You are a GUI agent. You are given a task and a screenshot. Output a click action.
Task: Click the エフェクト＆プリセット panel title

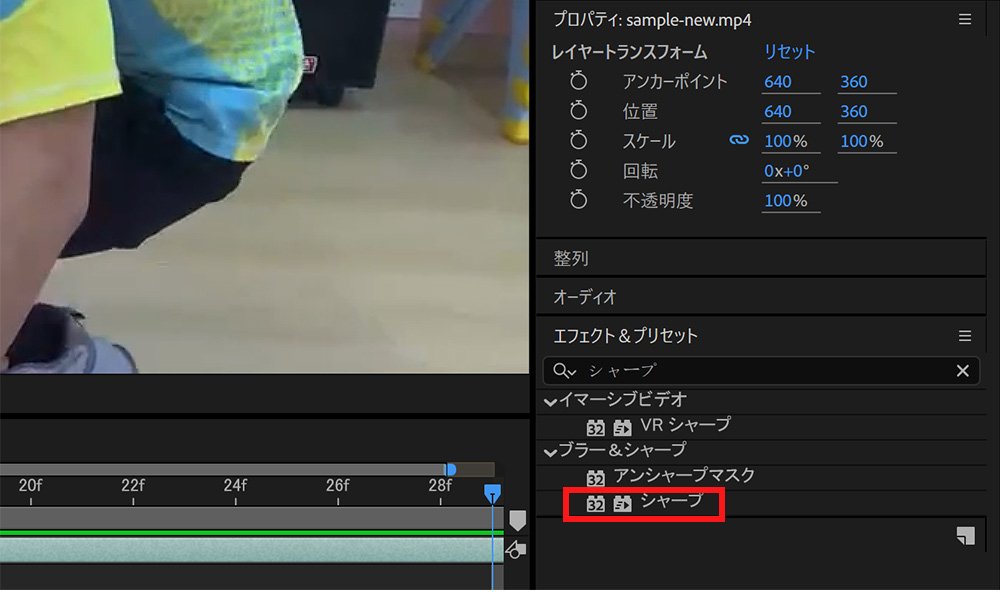pos(625,336)
